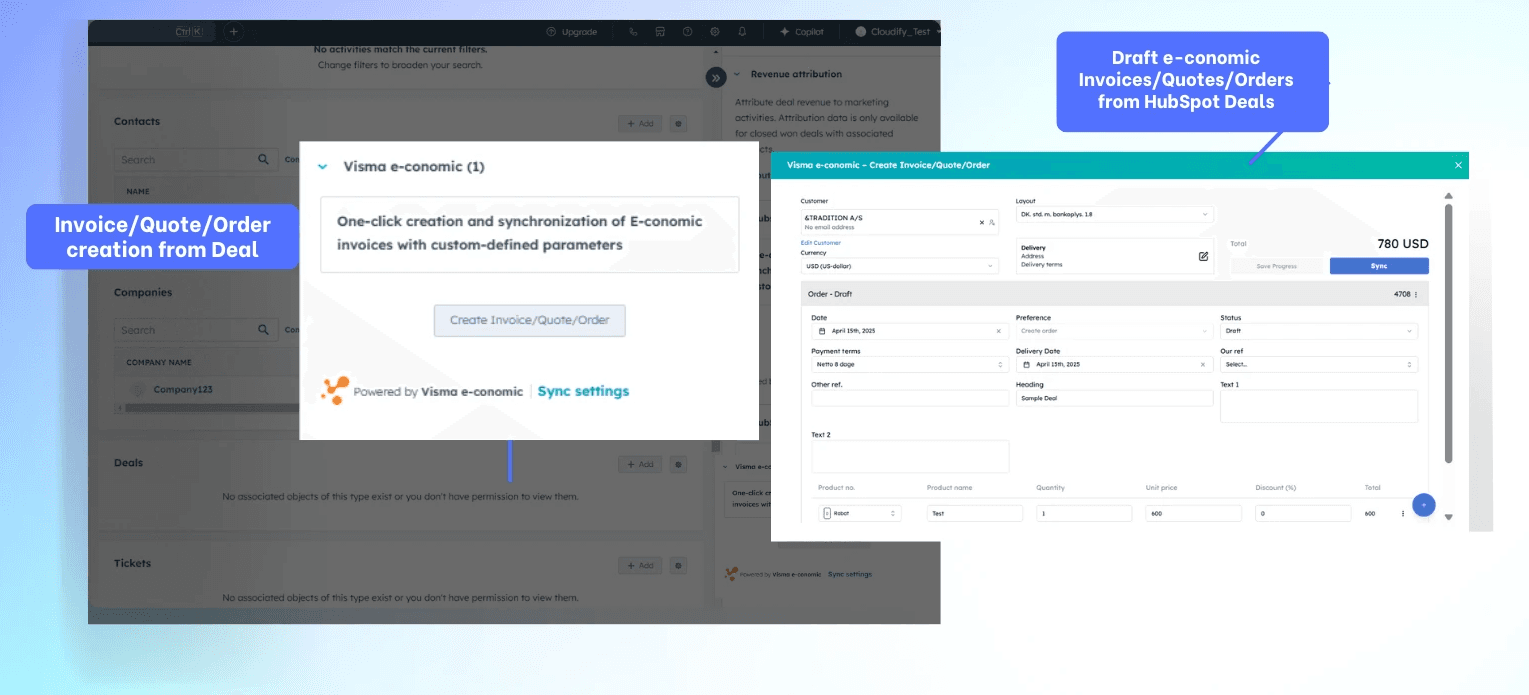Collapse the right sidebar with double-arrow icon
This screenshot has width=1529, height=695.
[x=715, y=77]
